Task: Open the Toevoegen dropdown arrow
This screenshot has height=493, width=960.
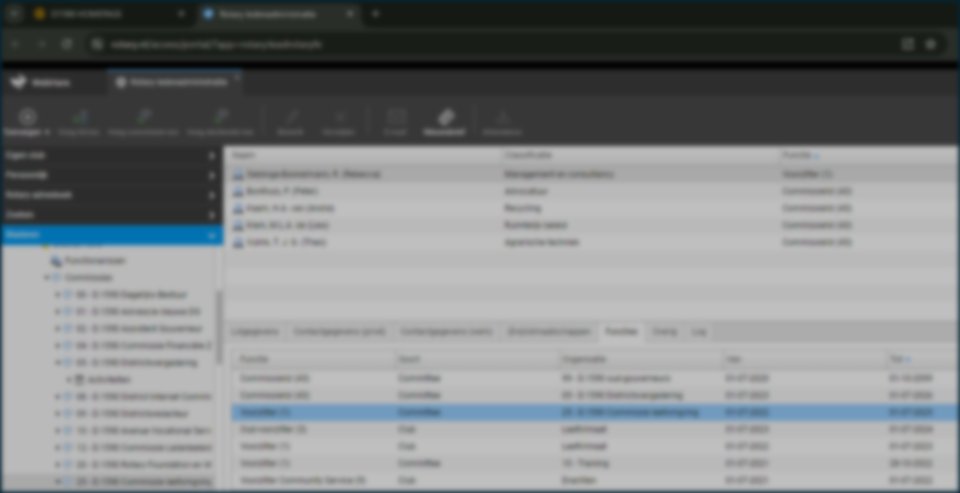Action: click(47, 132)
